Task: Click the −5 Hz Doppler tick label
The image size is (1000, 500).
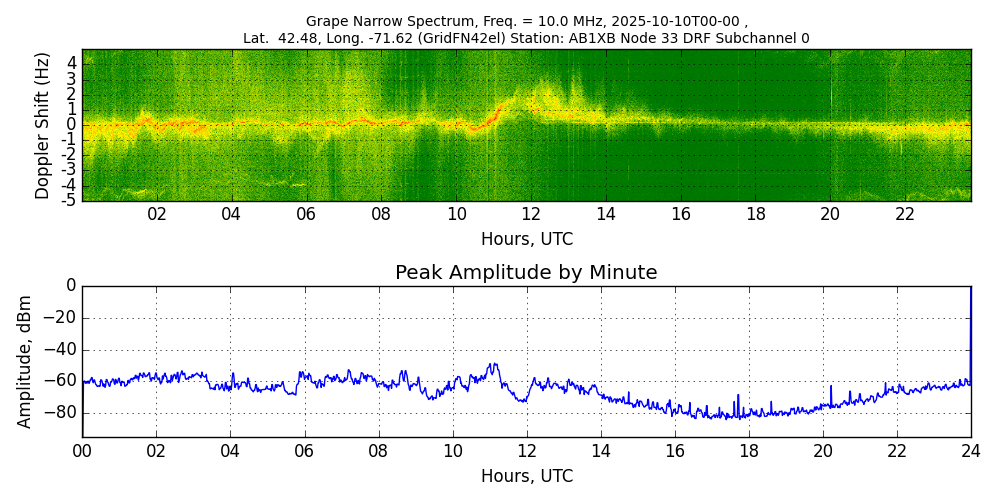Action: click(68, 199)
